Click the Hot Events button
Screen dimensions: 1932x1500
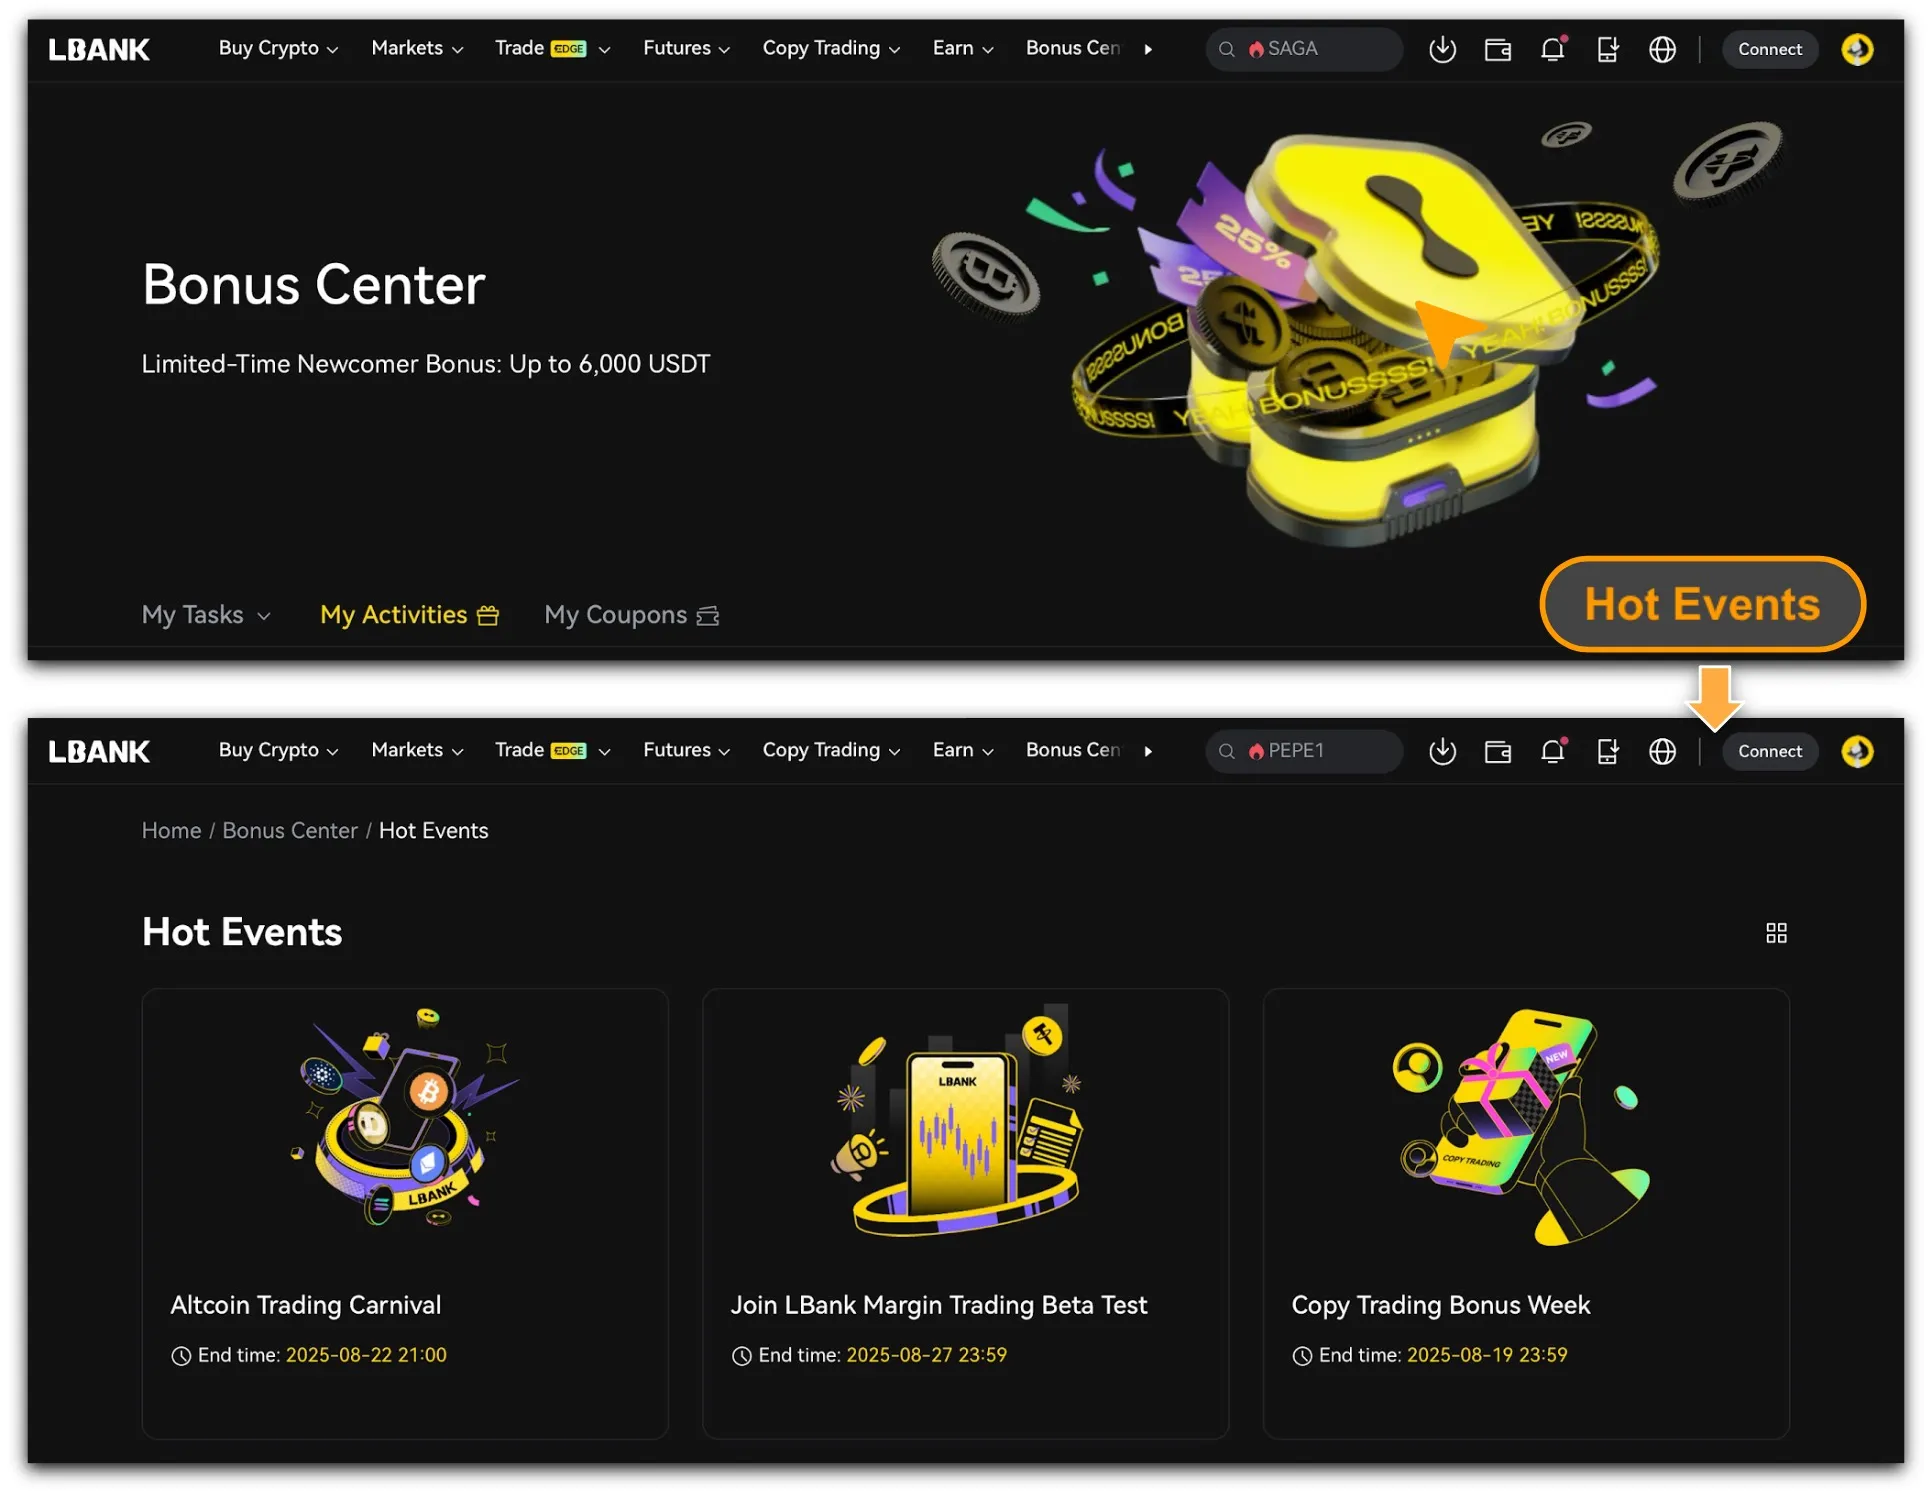pos(1702,604)
